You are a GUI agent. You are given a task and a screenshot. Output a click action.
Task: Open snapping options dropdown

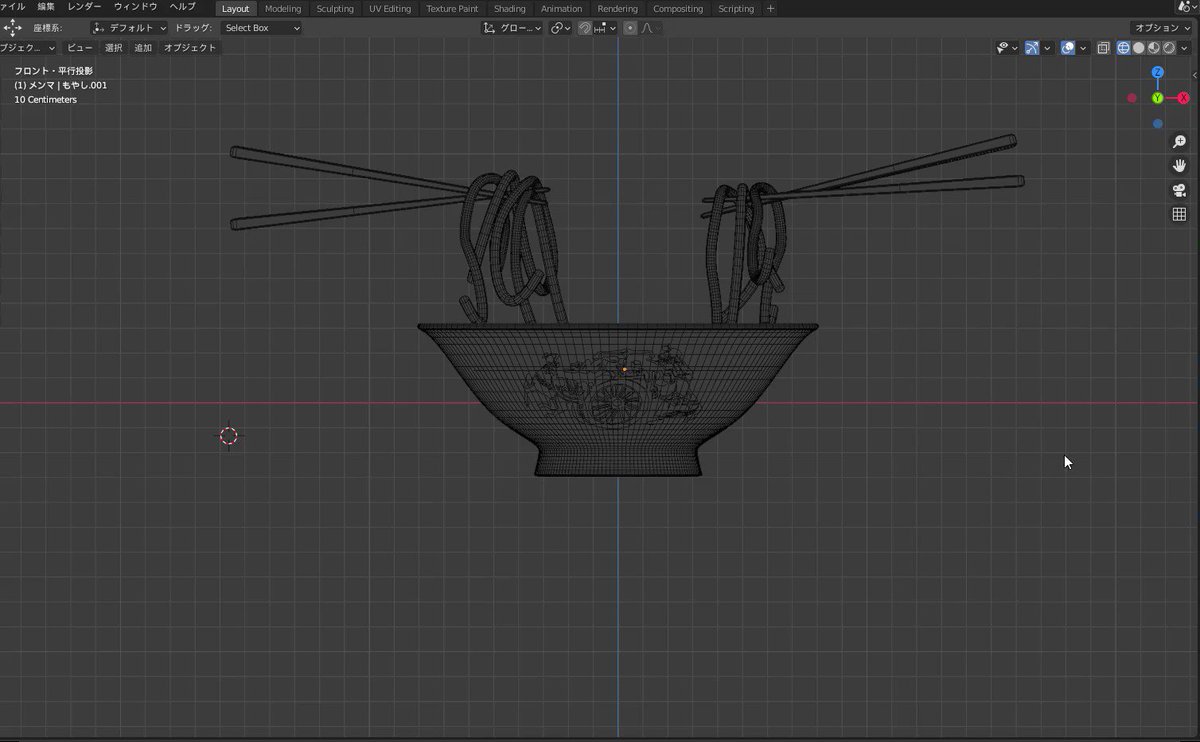pyautogui.click(x=605, y=28)
